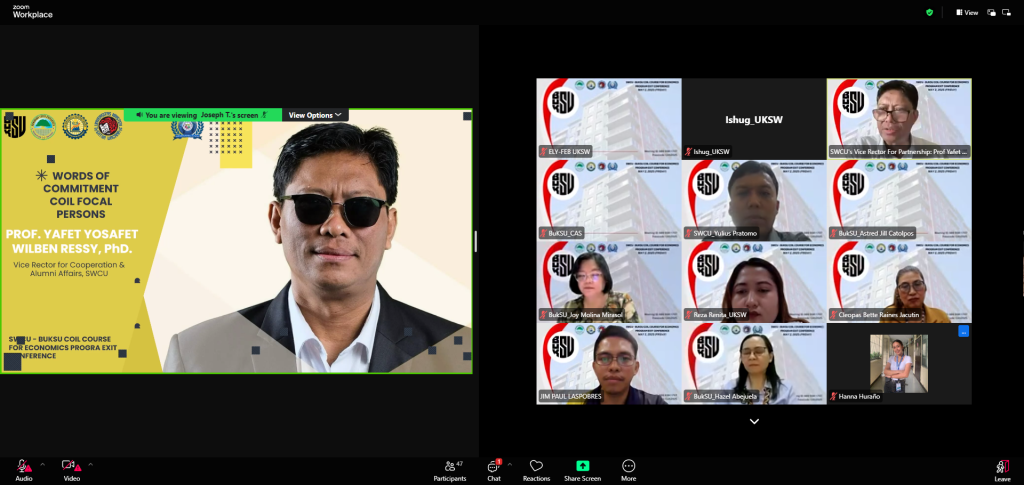The width and height of the screenshot is (1024, 485).
Task: Expand the chat options arrow
Action: 509,464
